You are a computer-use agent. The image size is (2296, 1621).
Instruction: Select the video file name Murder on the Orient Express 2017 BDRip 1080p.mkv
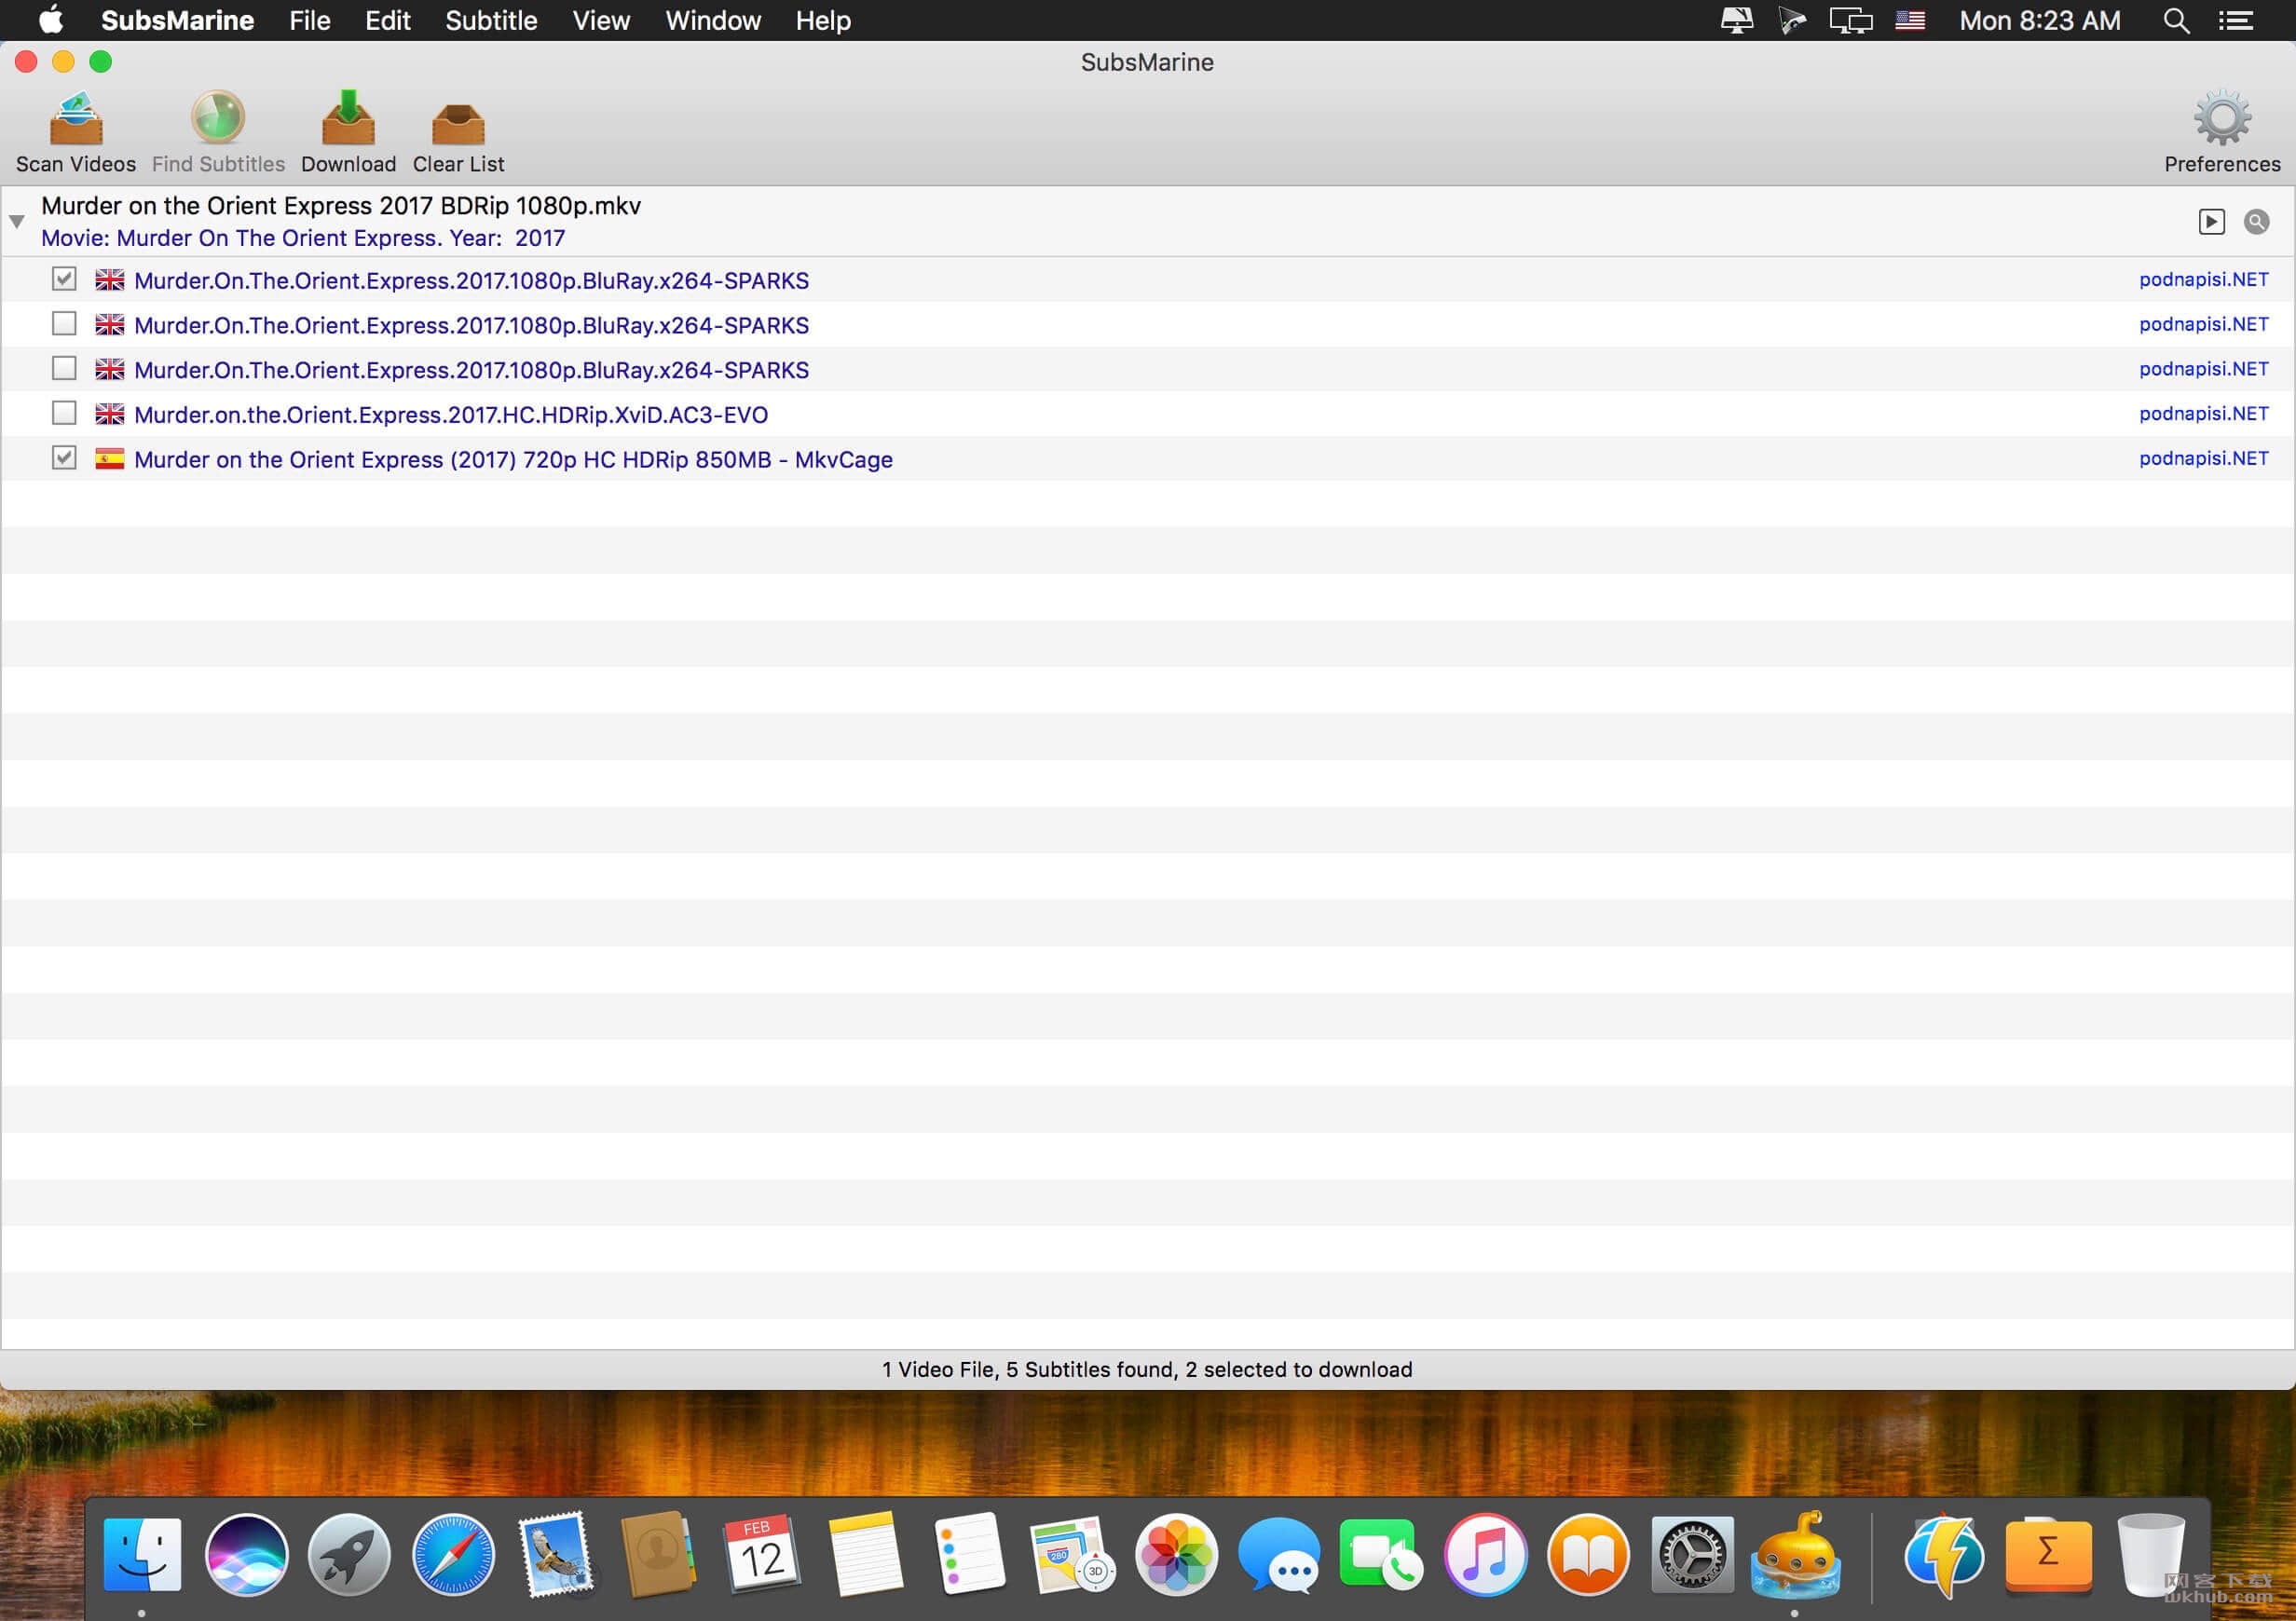[341, 205]
